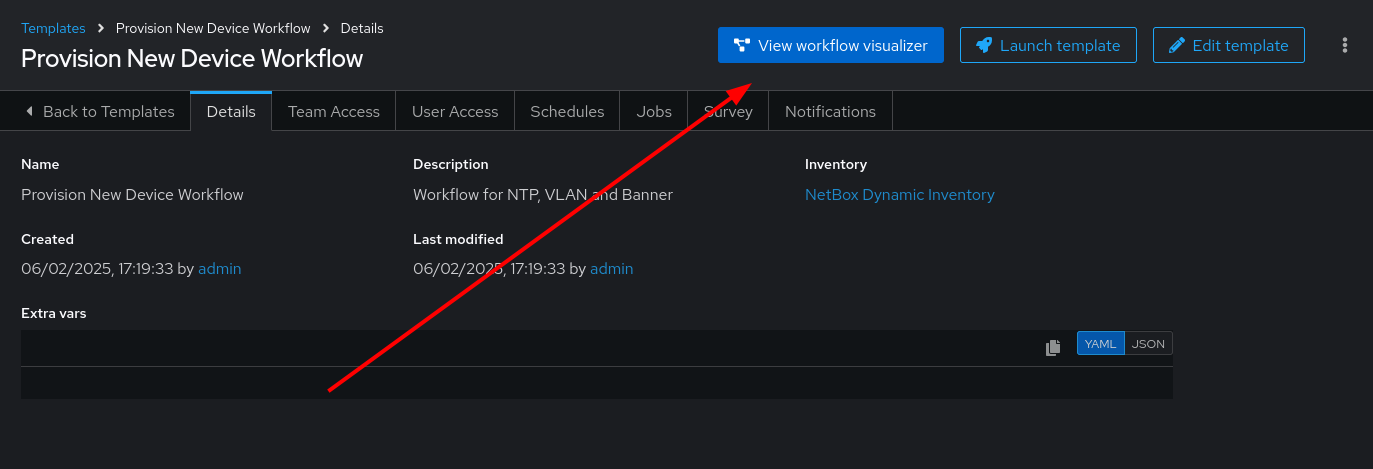This screenshot has height=469, width=1373.
Task: Go to Templates breadcrumb link
Action: pos(53,28)
